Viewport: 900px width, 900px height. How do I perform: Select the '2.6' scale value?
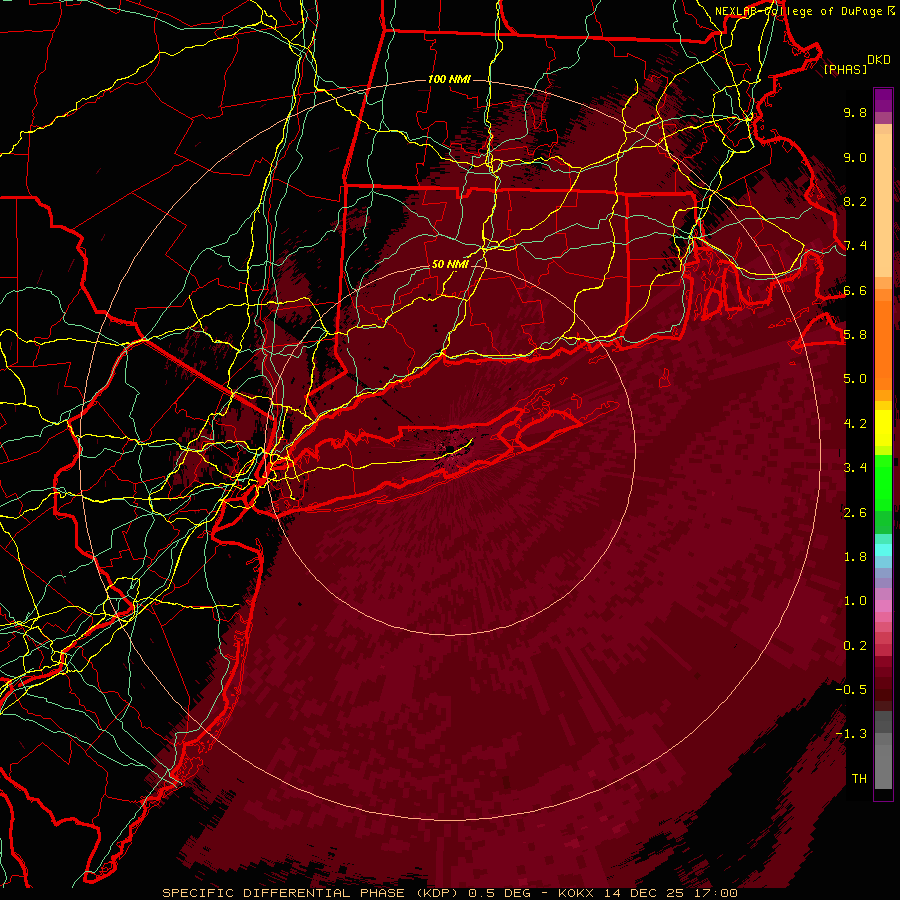tap(855, 513)
